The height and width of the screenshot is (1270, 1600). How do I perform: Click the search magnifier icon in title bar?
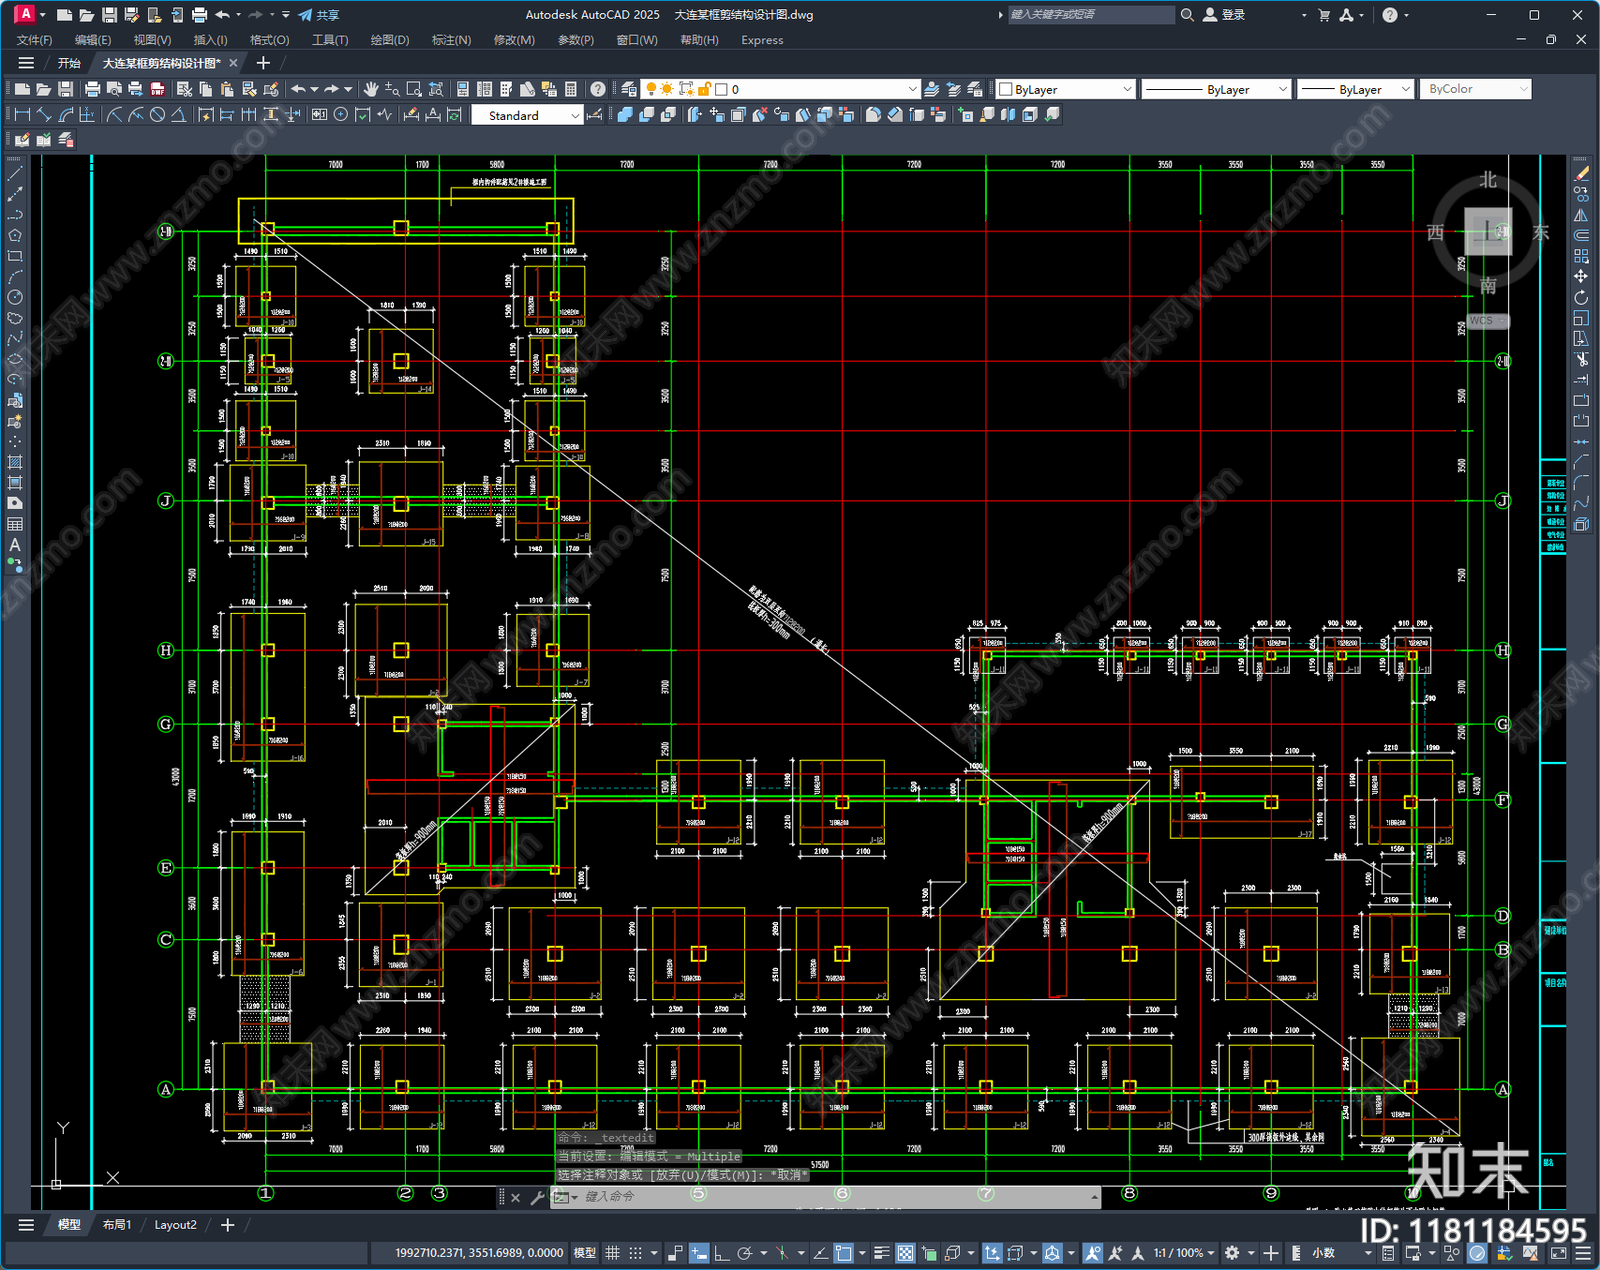[1187, 15]
